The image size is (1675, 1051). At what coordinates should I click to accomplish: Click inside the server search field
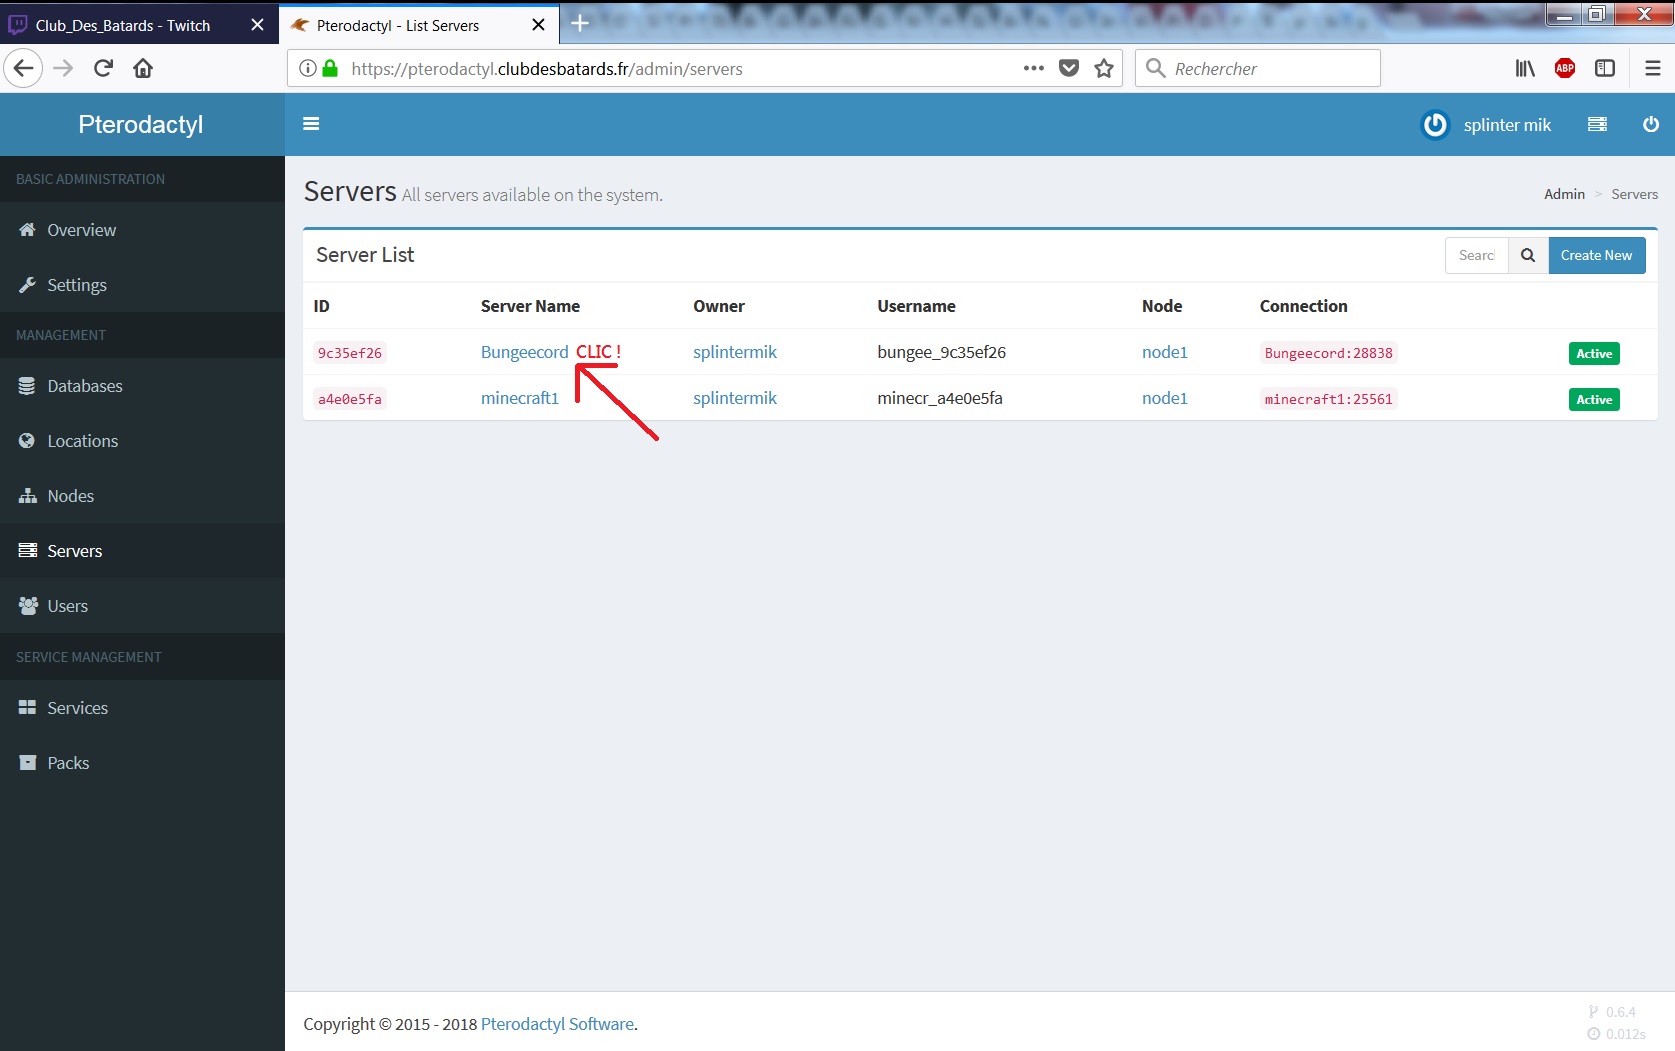coord(1476,255)
